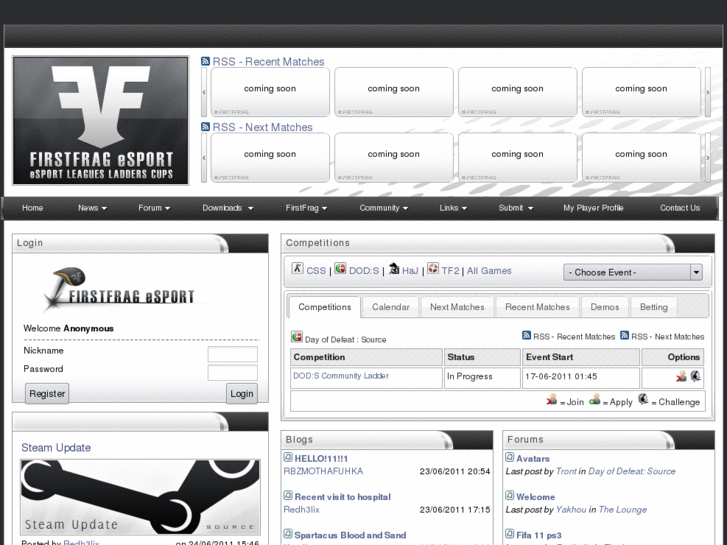Viewport: 727px width, 545px height.
Task: Expand the Downloads menu
Action: [x=228, y=208]
